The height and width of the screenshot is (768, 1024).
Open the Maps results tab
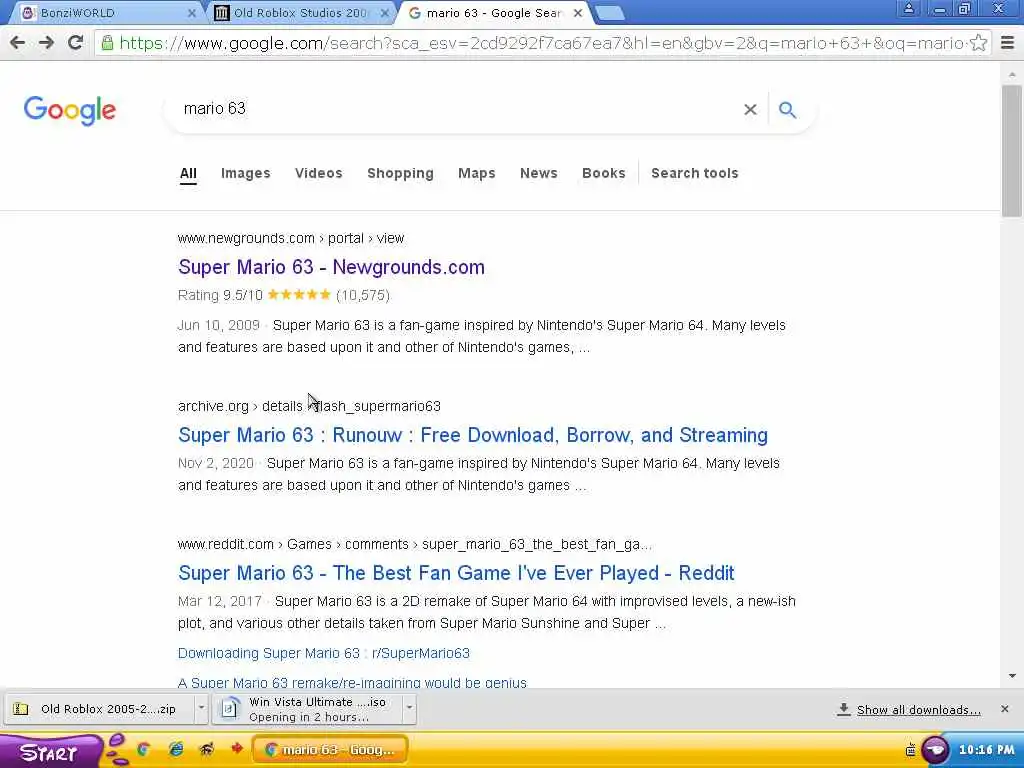(x=477, y=173)
